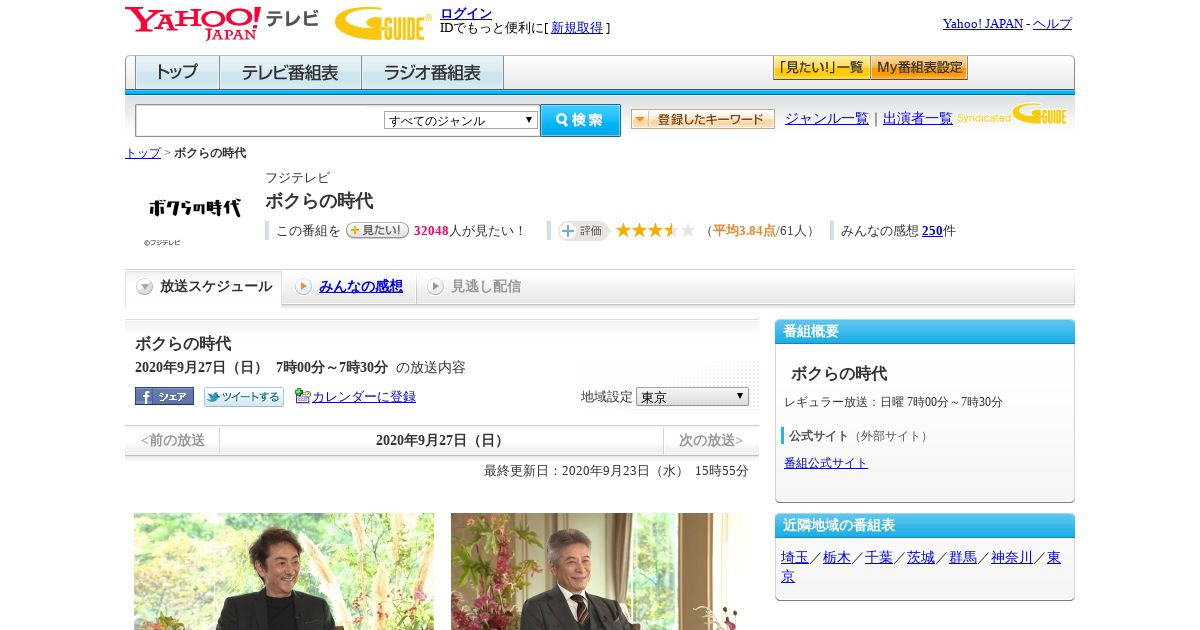1200x630 pixels.
Task: Share the program on Facebook (シェア)
Action: [x=164, y=396]
